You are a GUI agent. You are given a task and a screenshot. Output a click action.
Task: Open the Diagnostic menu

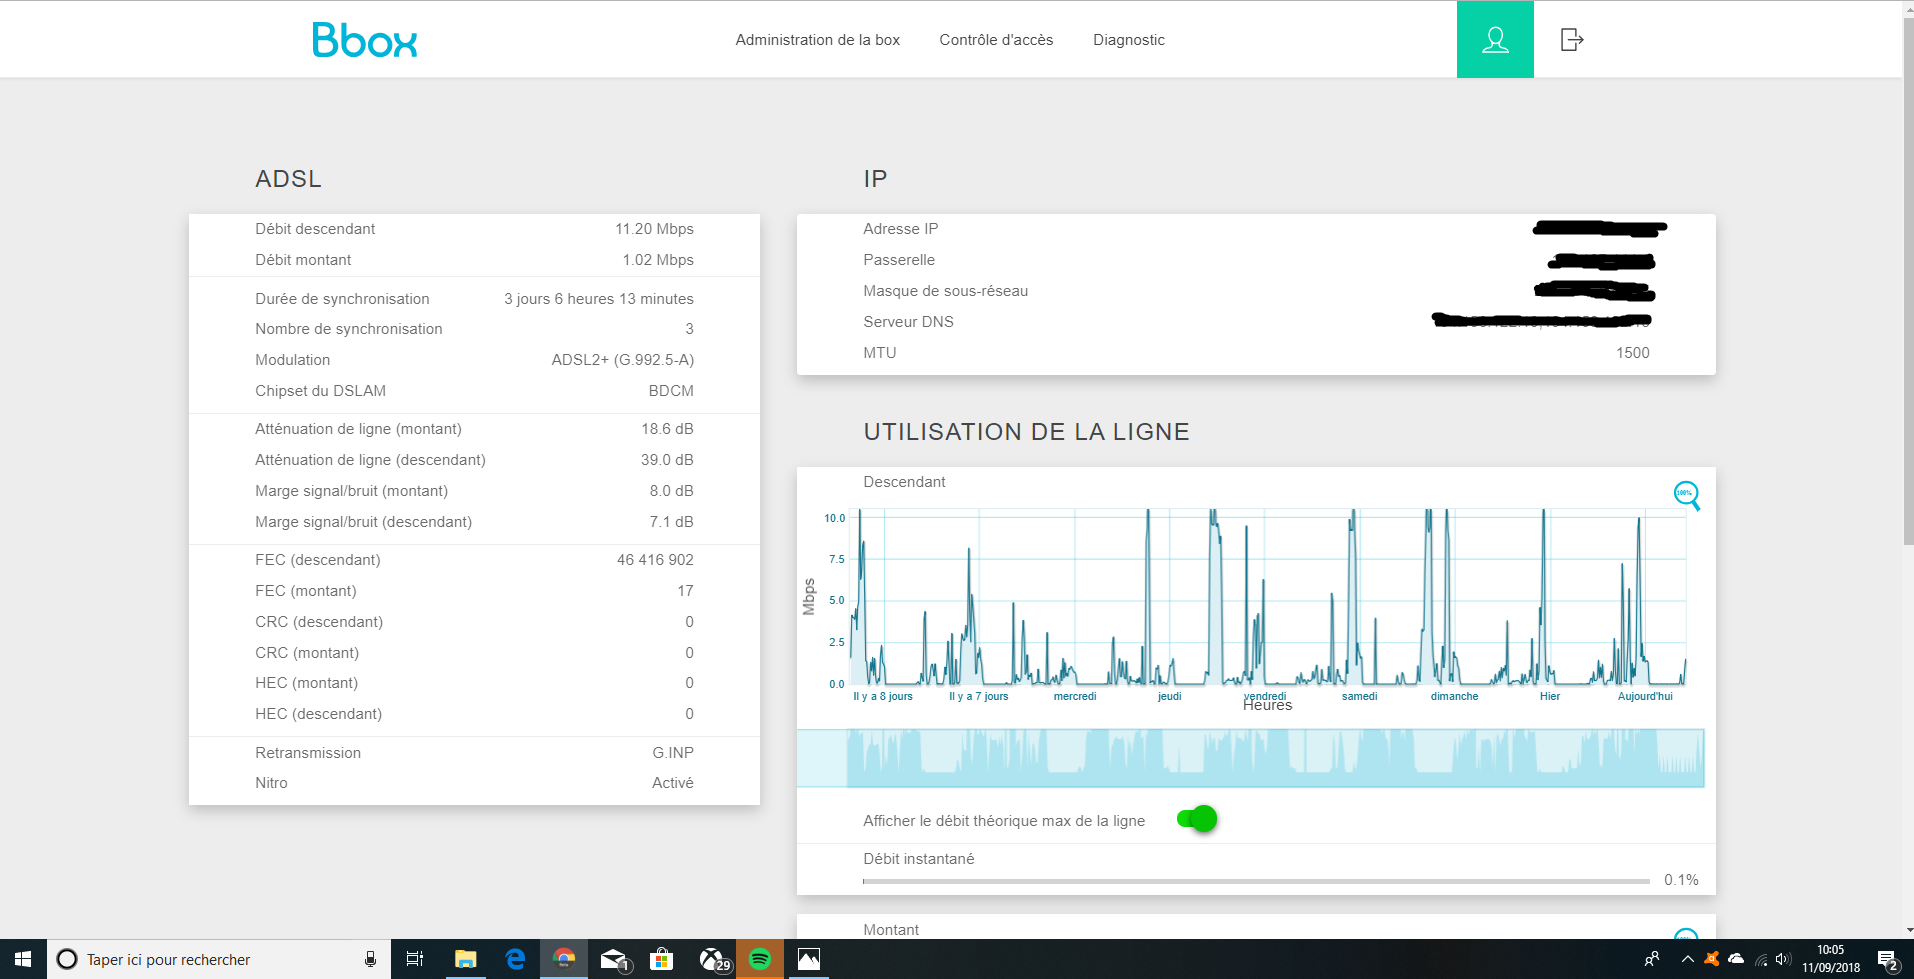(x=1129, y=40)
